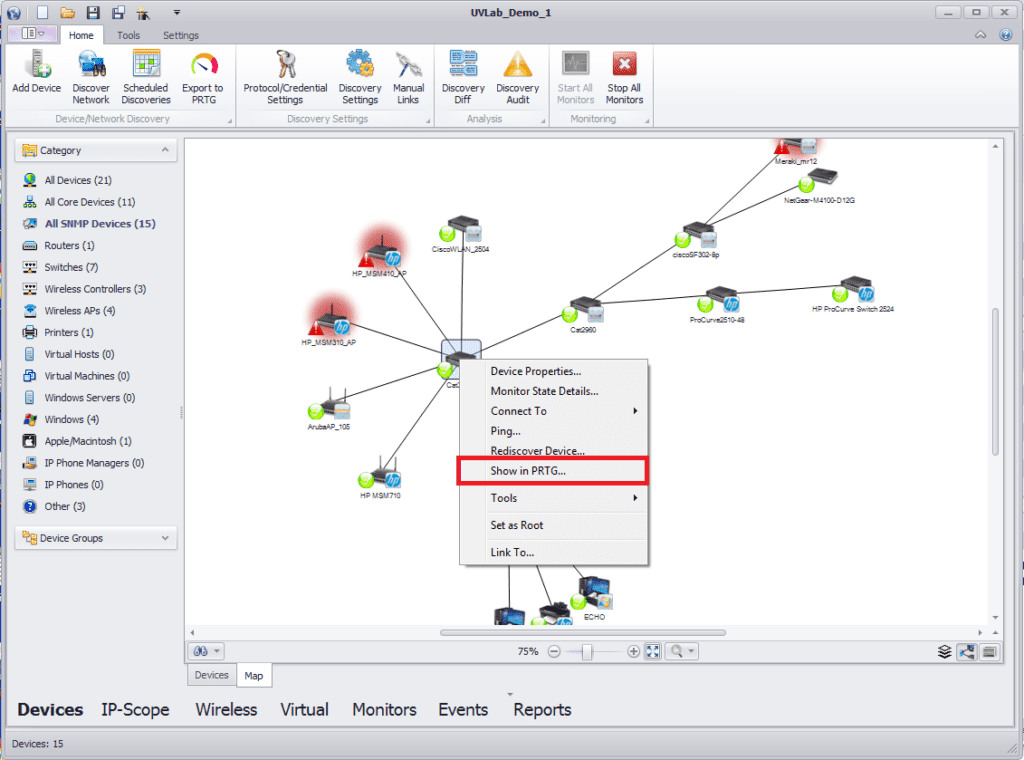Click the new document icon in quick access toolbar
1024x760 pixels.
tap(42, 12)
